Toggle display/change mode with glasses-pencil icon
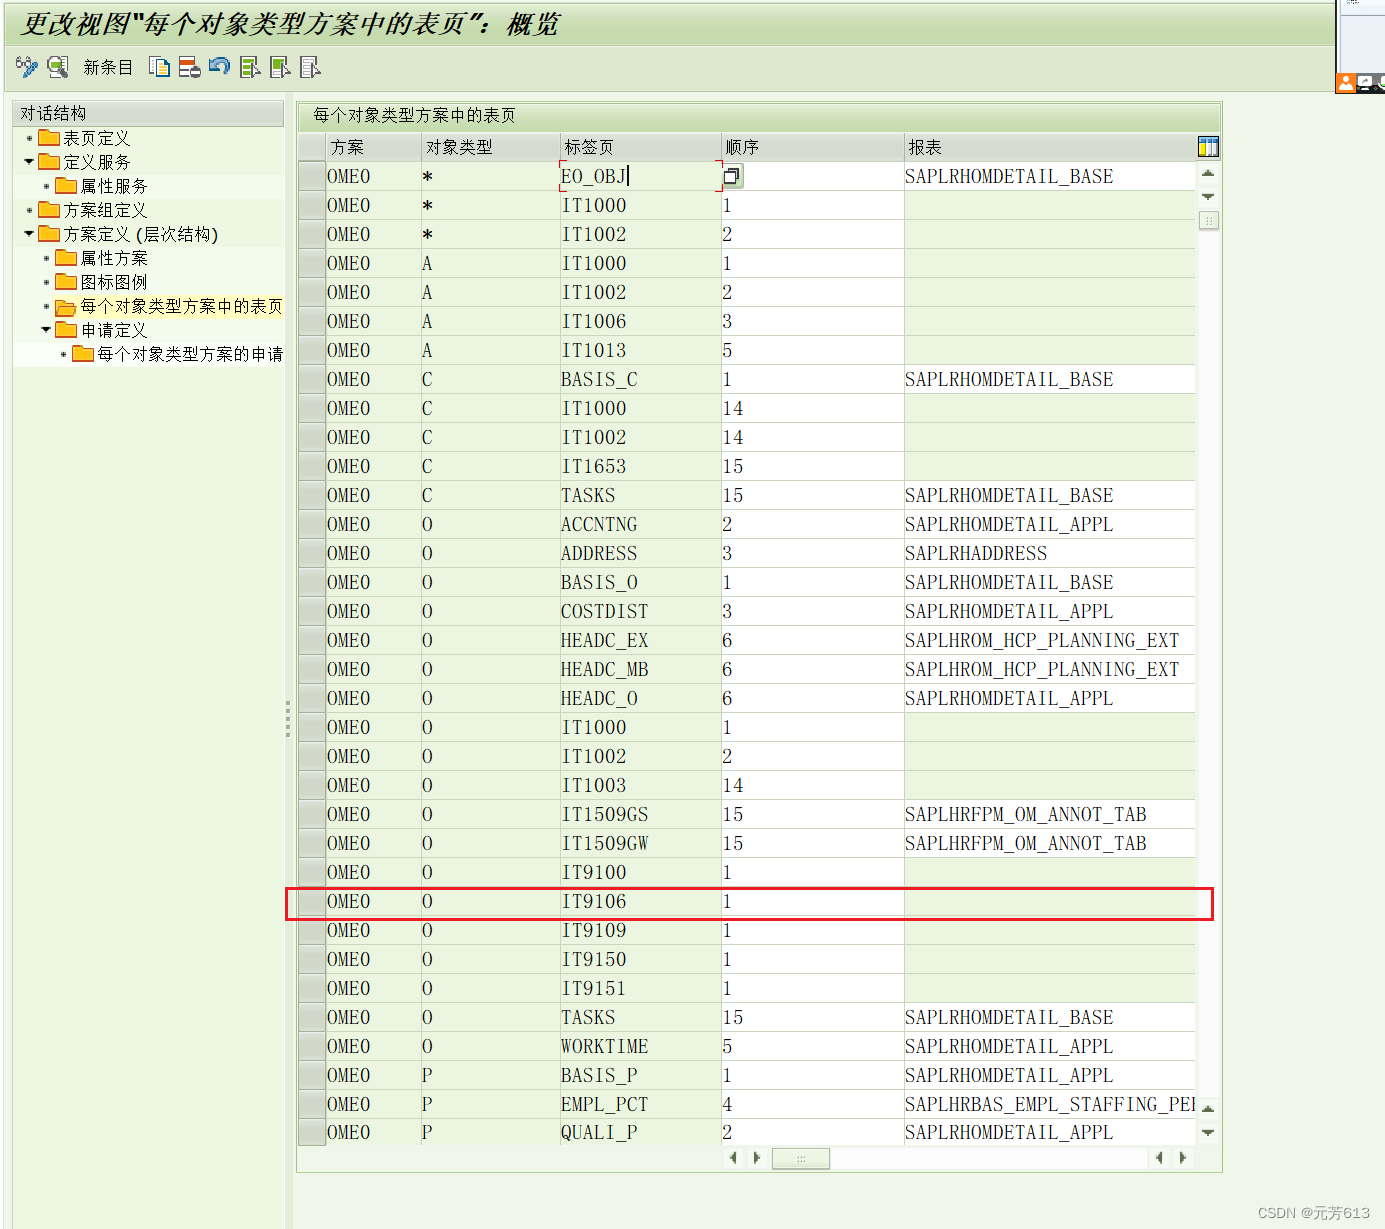The image size is (1385, 1229). (27, 67)
